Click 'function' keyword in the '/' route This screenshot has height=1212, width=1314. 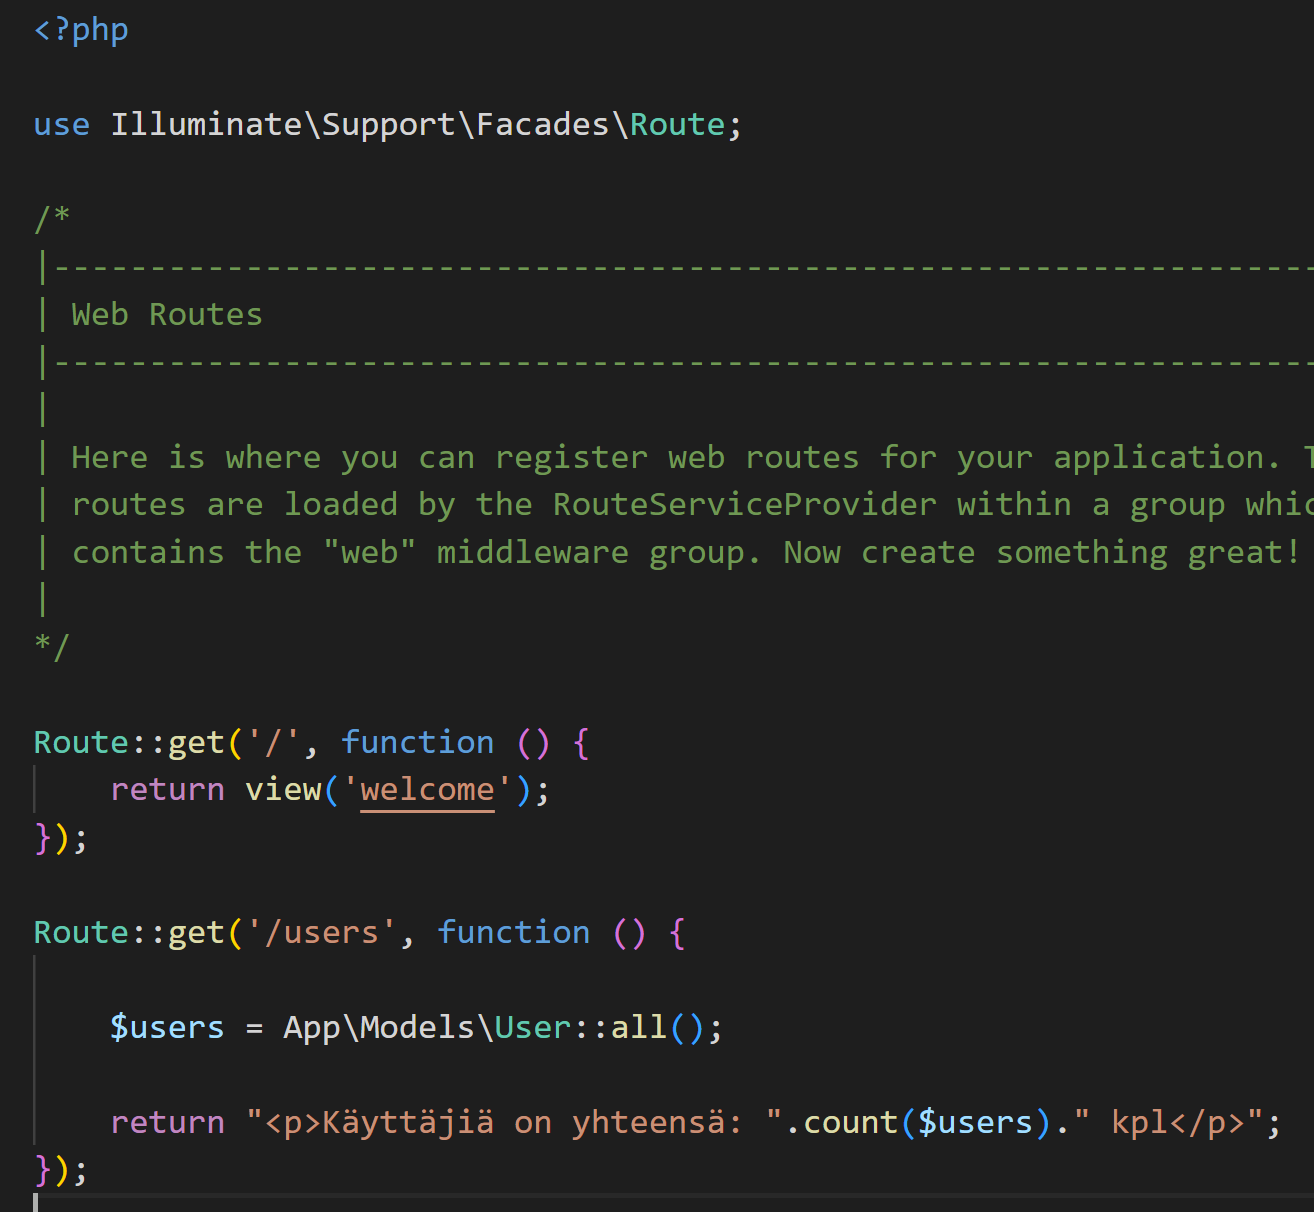click(417, 743)
